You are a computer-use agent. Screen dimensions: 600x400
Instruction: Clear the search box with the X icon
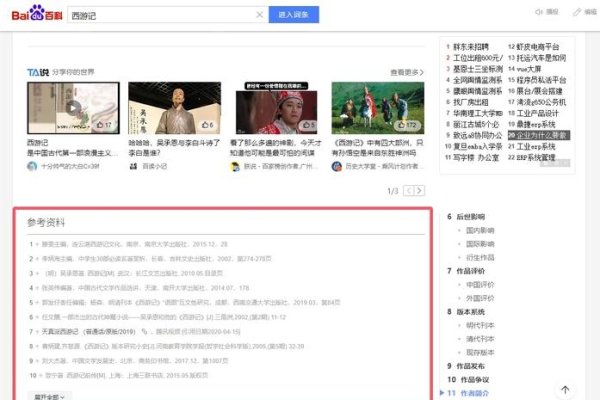point(259,15)
